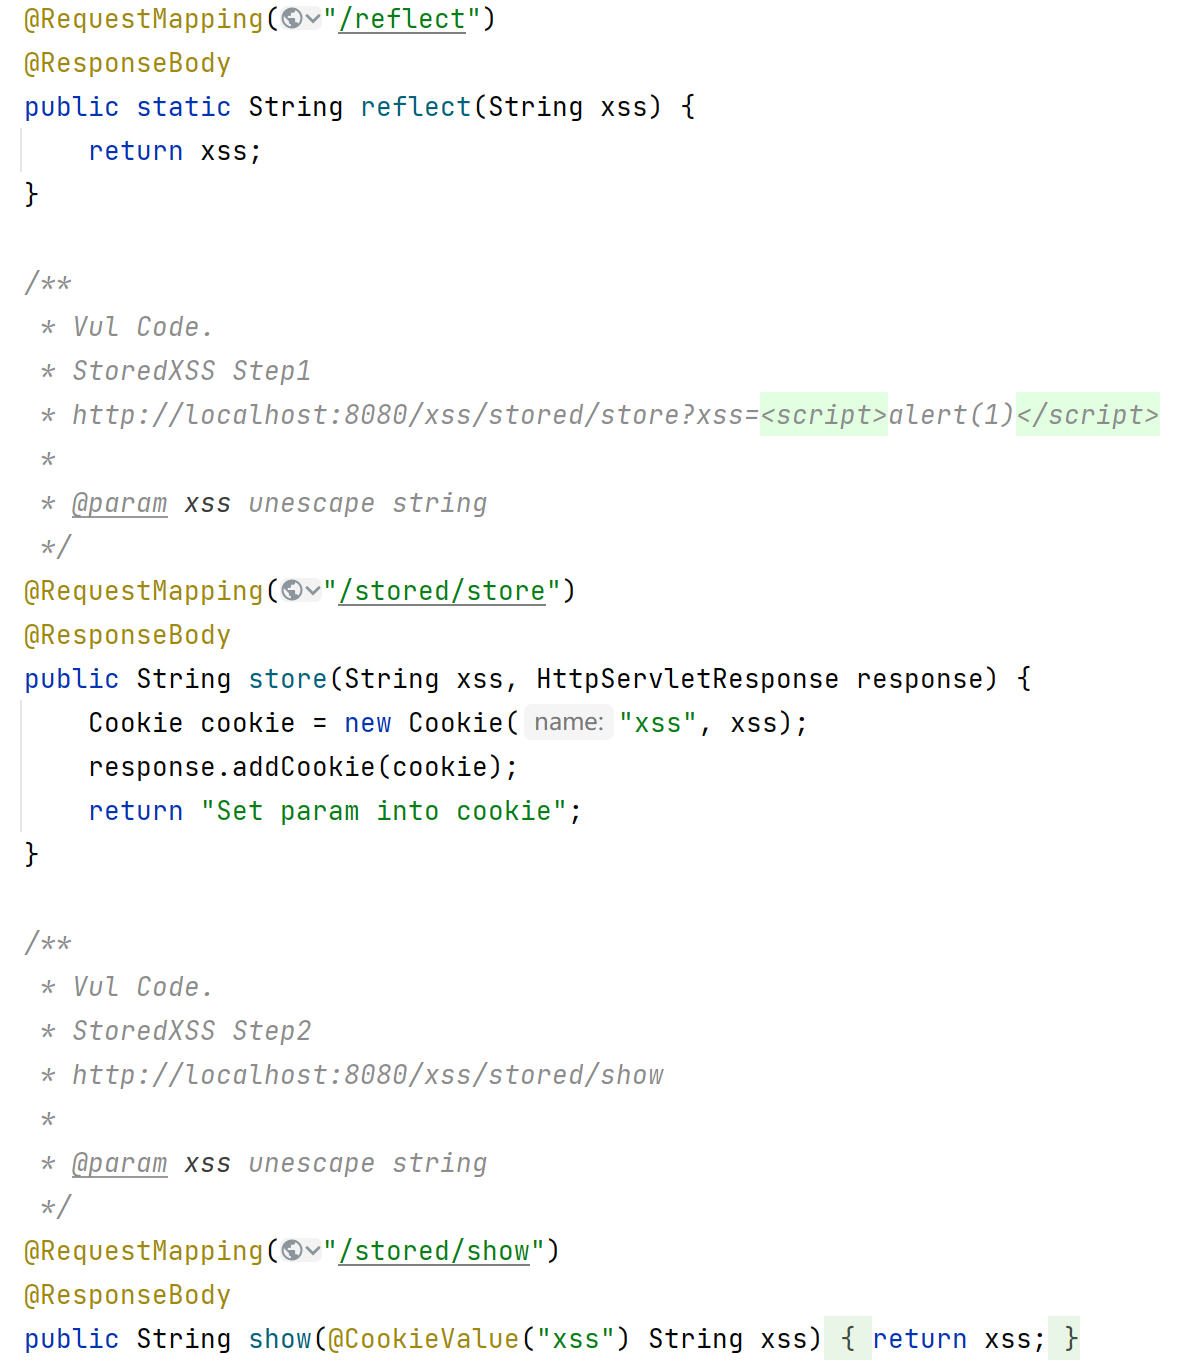Click the @param tag in StoredXSS Step2 comment
This screenshot has height=1368, width=1195.
click(120, 1163)
